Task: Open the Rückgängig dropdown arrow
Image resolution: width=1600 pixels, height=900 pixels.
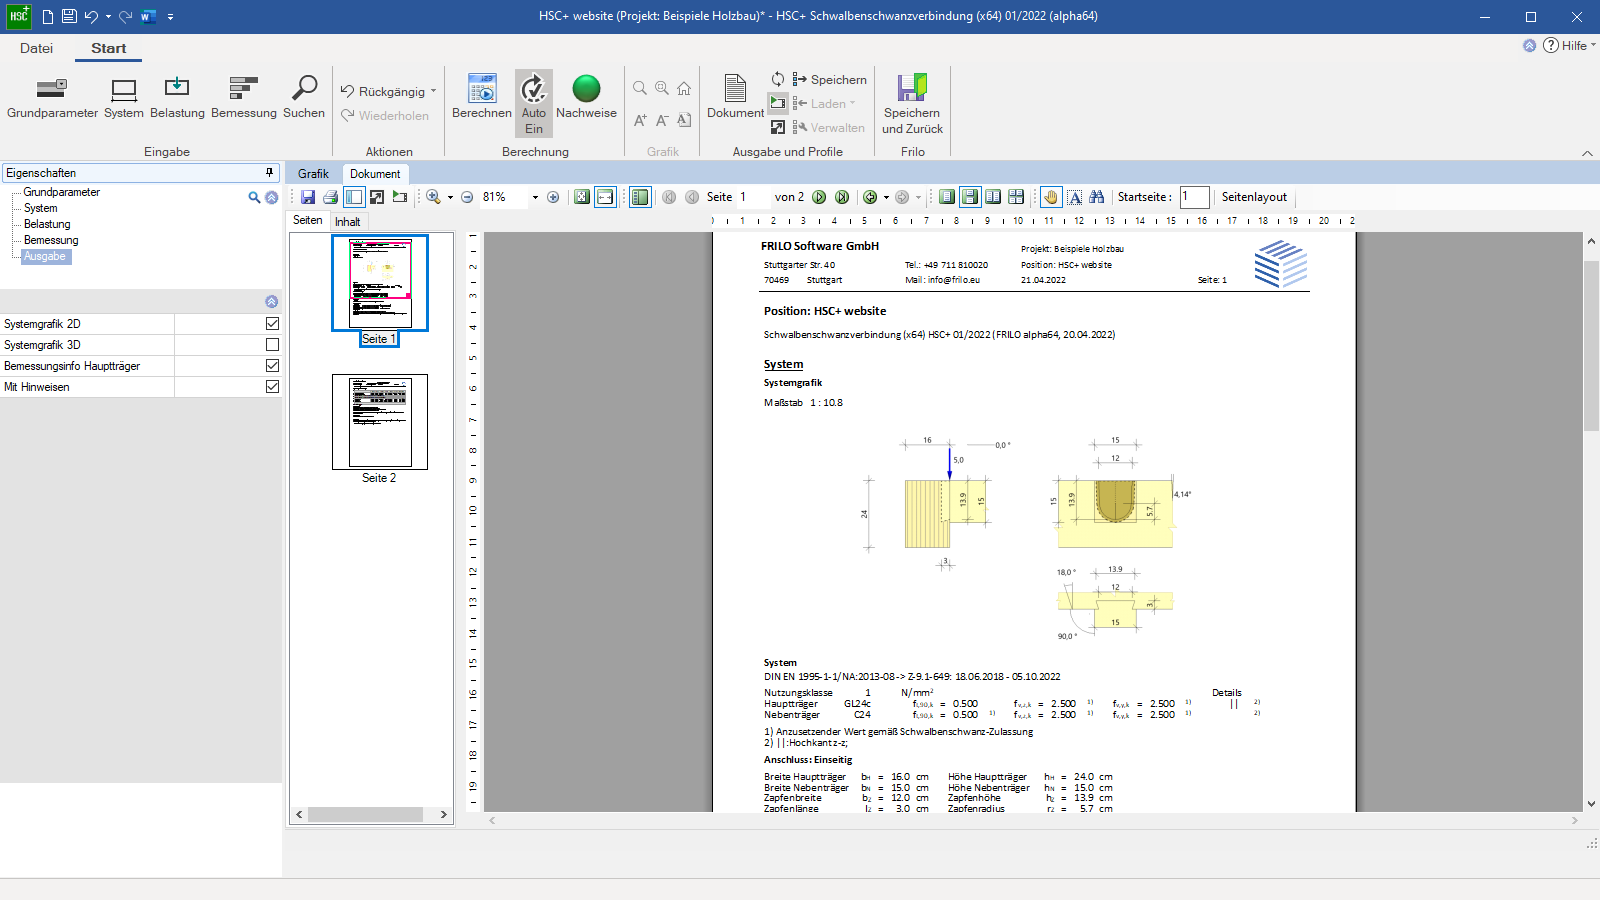Action: pyautogui.click(x=433, y=91)
